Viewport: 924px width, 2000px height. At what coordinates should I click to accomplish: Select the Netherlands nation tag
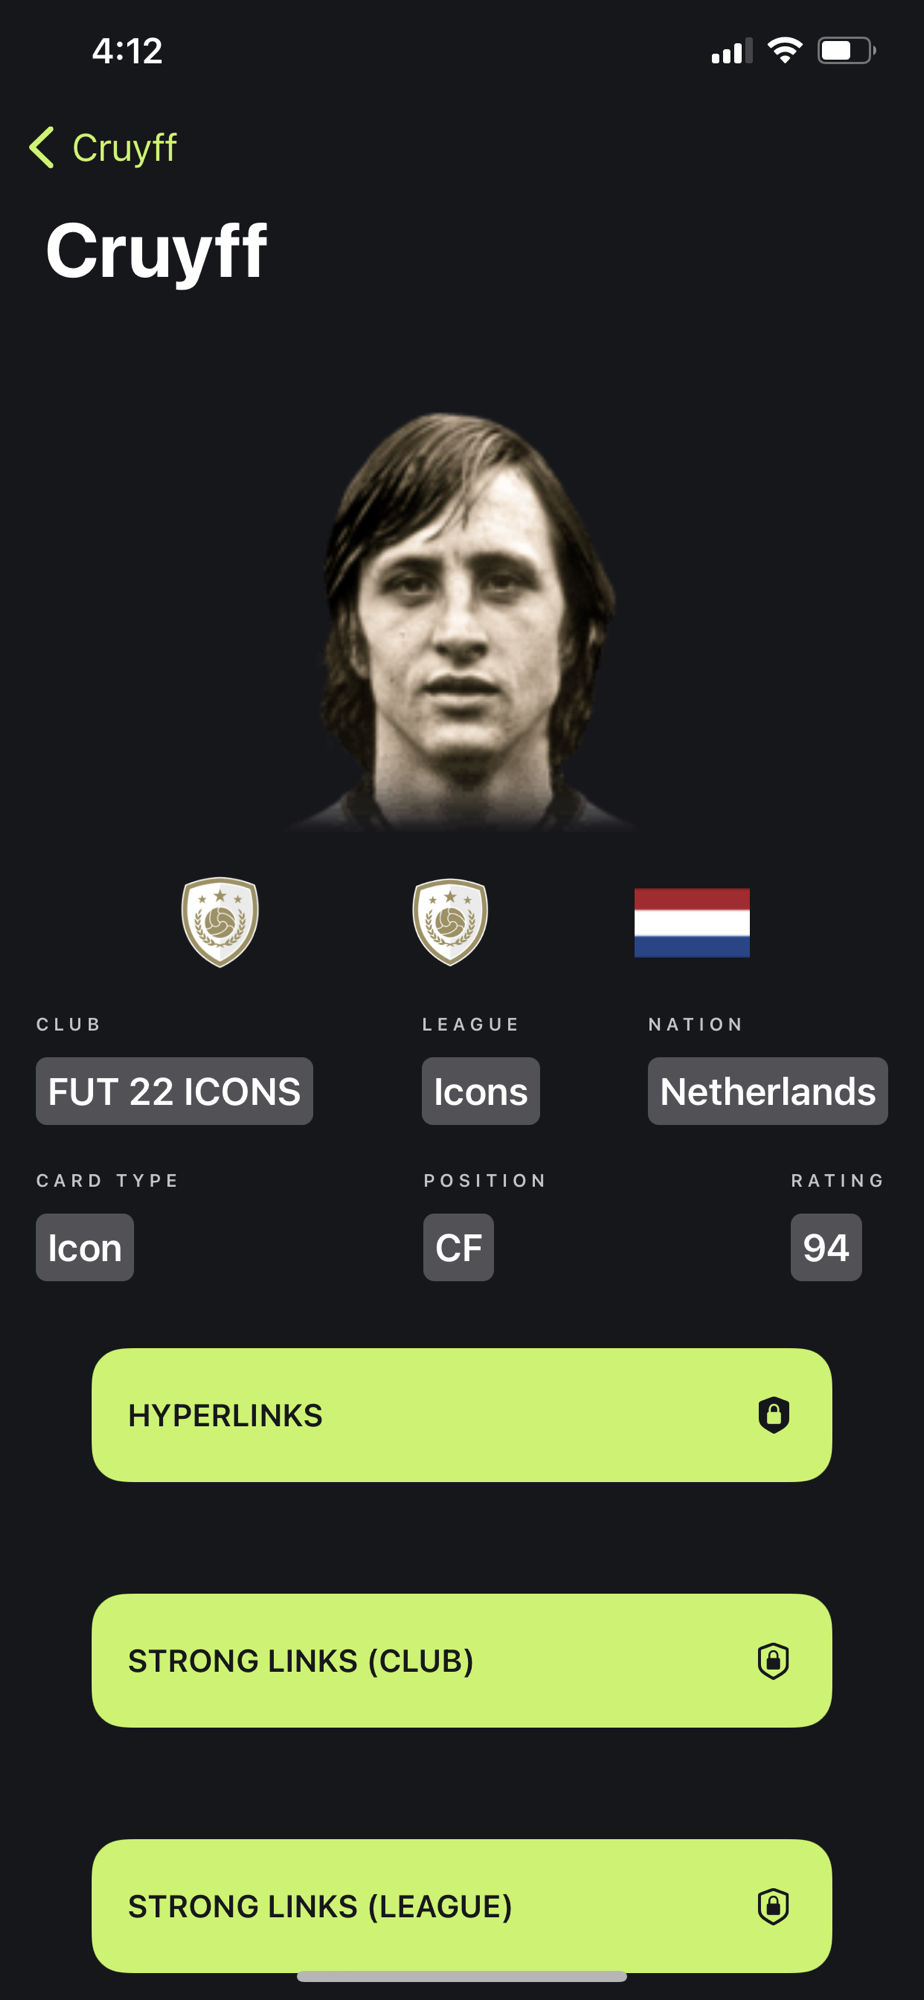click(x=768, y=1091)
